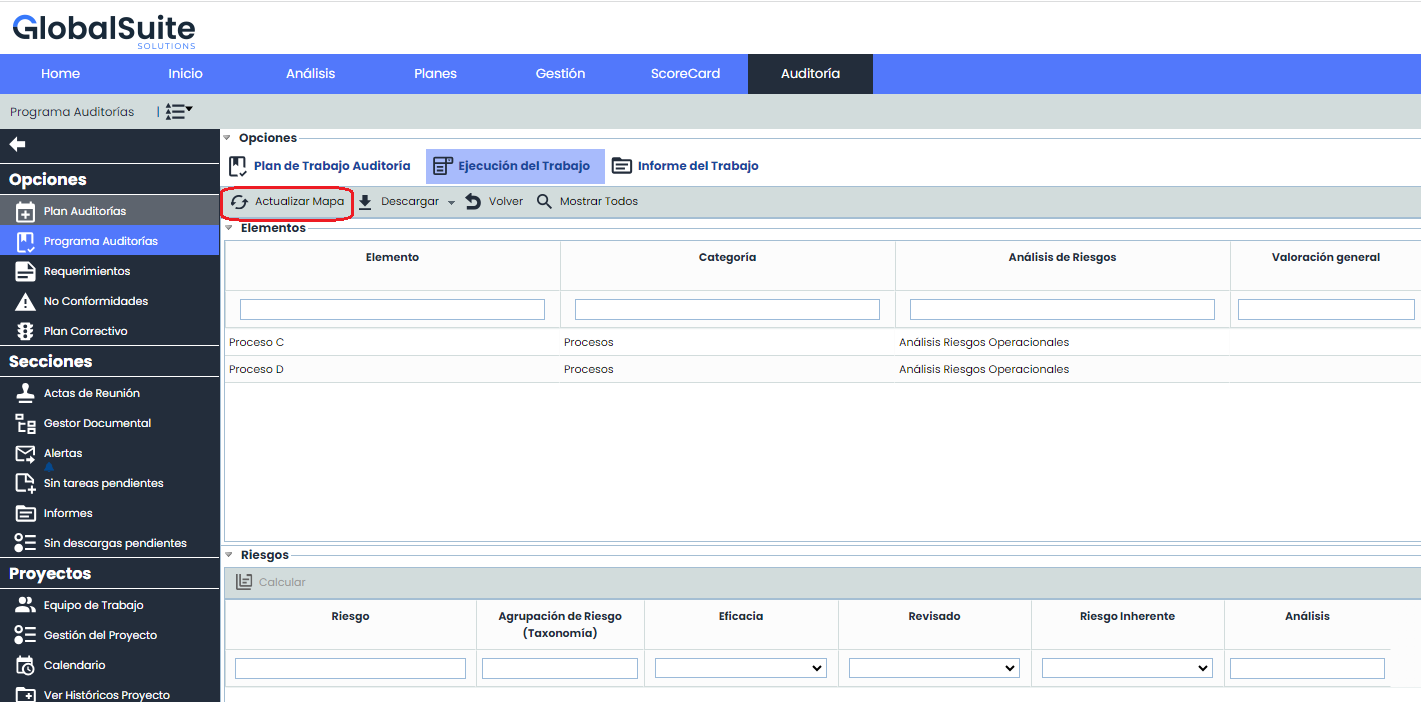Click the Equipo de Trabajo people icon
The image size is (1421, 702).
pyautogui.click(x=26, y=606)
